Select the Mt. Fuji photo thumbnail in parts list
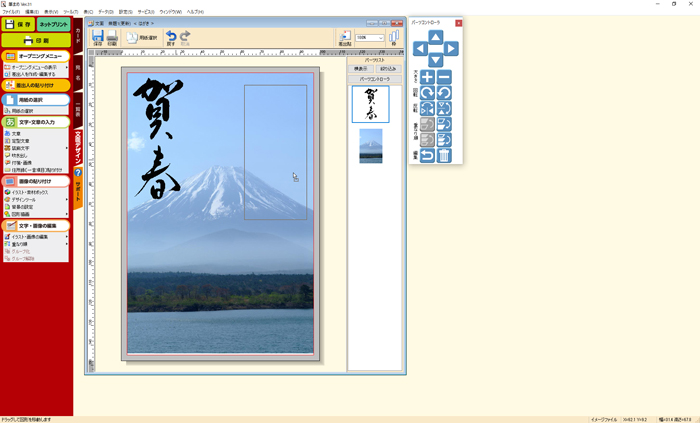The image size is (700, 423). (370, 145)
